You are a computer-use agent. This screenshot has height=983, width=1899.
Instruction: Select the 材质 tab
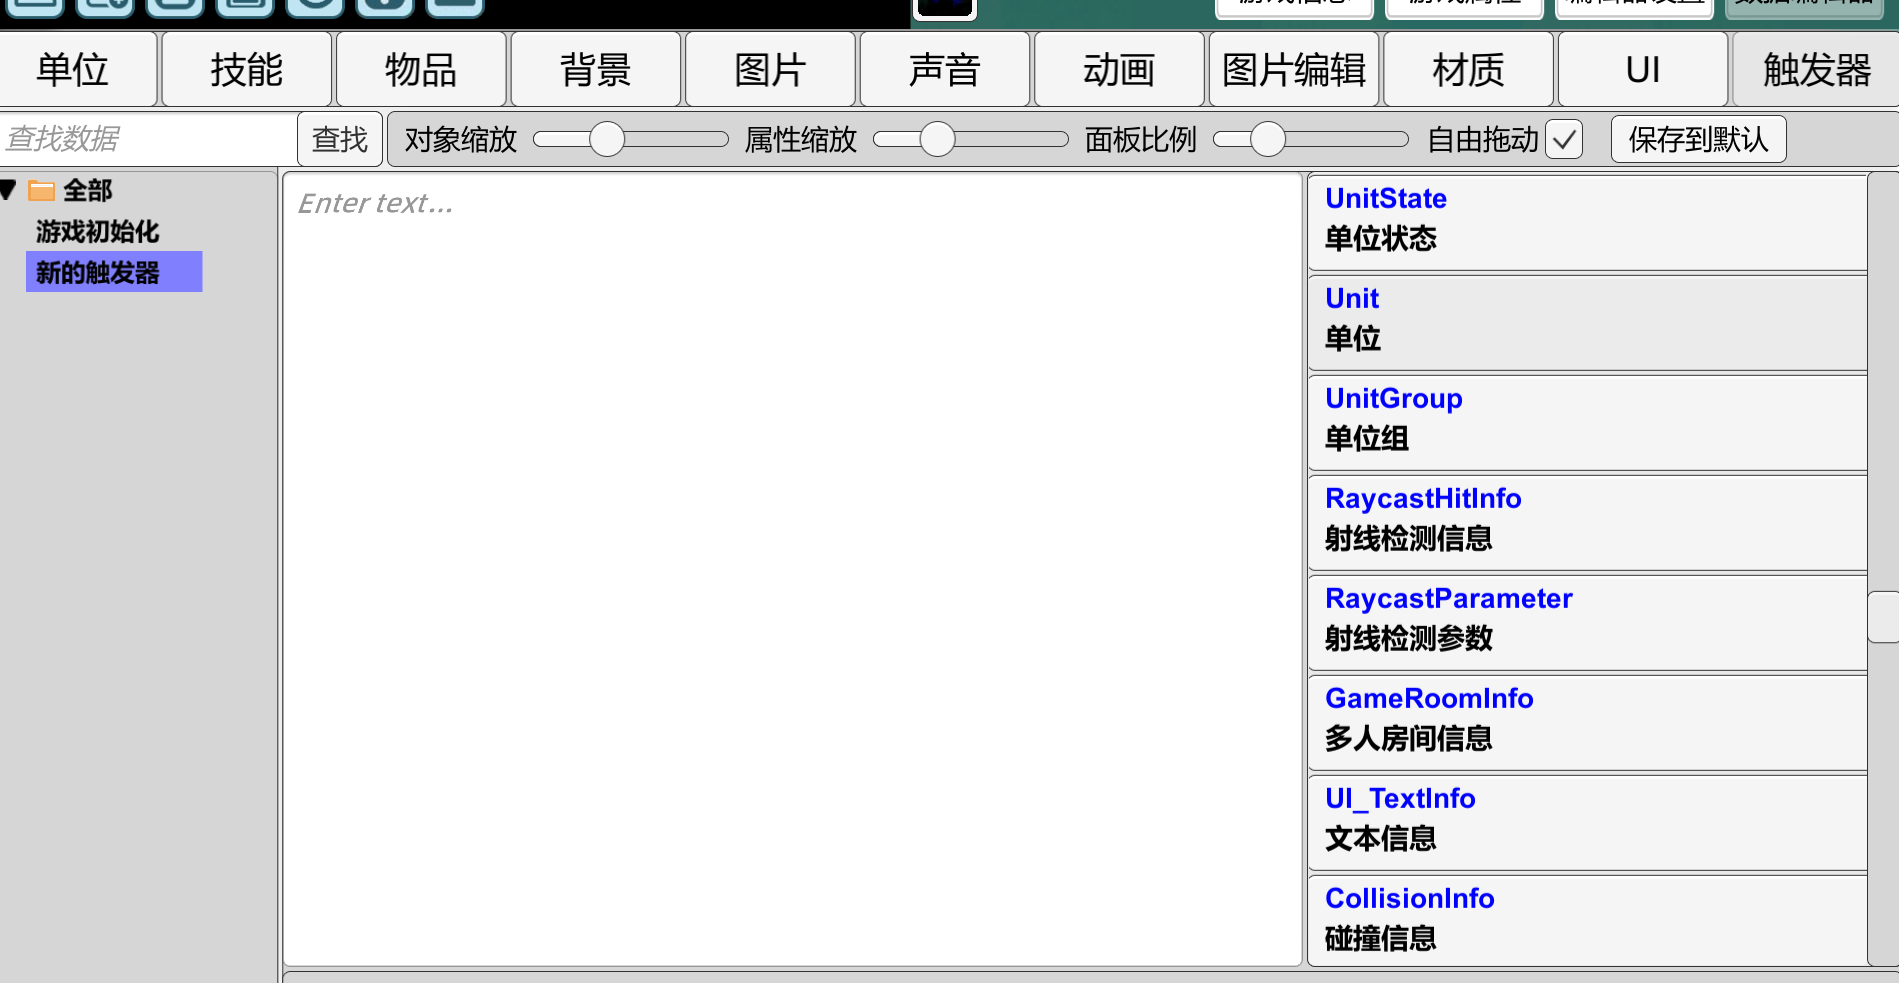pyautogui.click(x=1468, y=70)
